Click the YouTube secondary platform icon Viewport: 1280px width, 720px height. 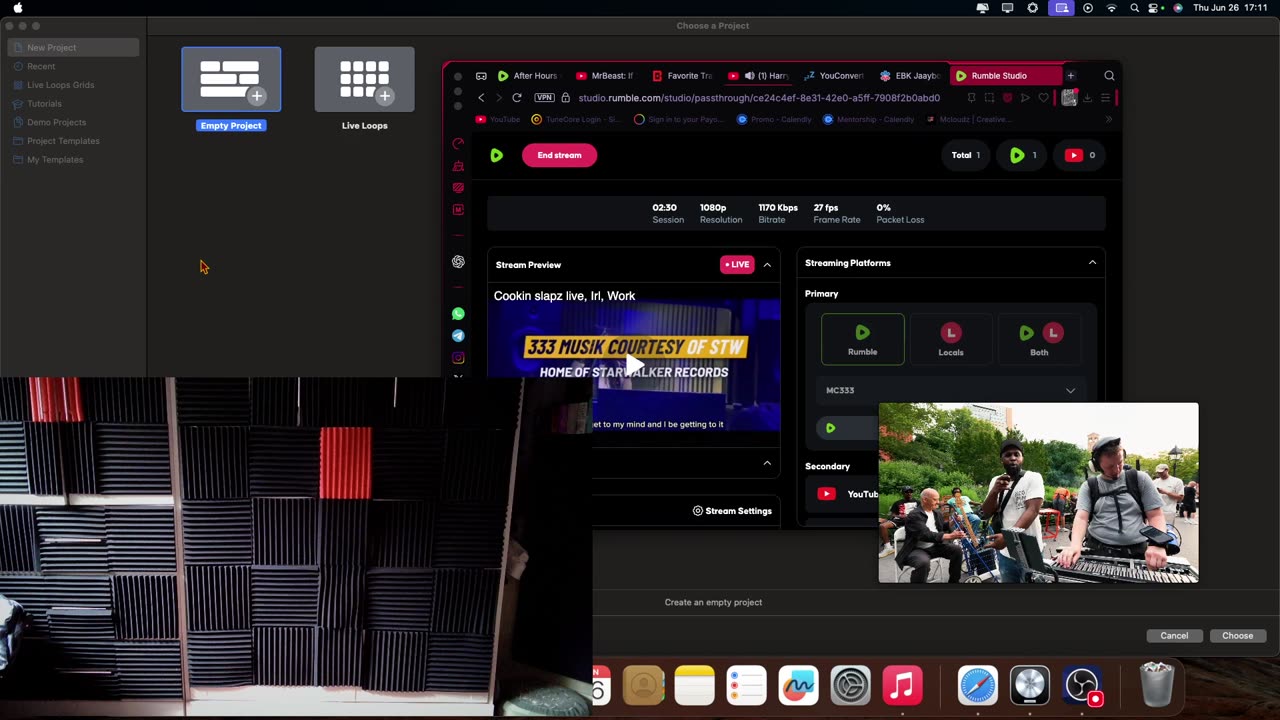point(826,493)
